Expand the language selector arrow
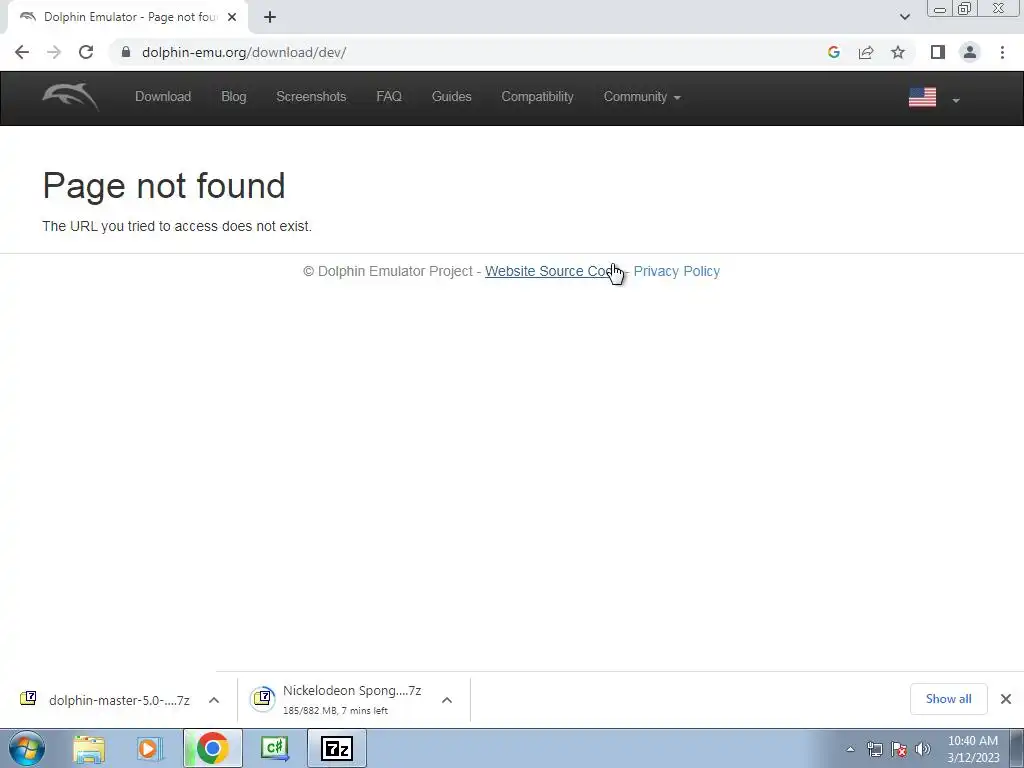 pyautogui.click(x=956, y=100)
